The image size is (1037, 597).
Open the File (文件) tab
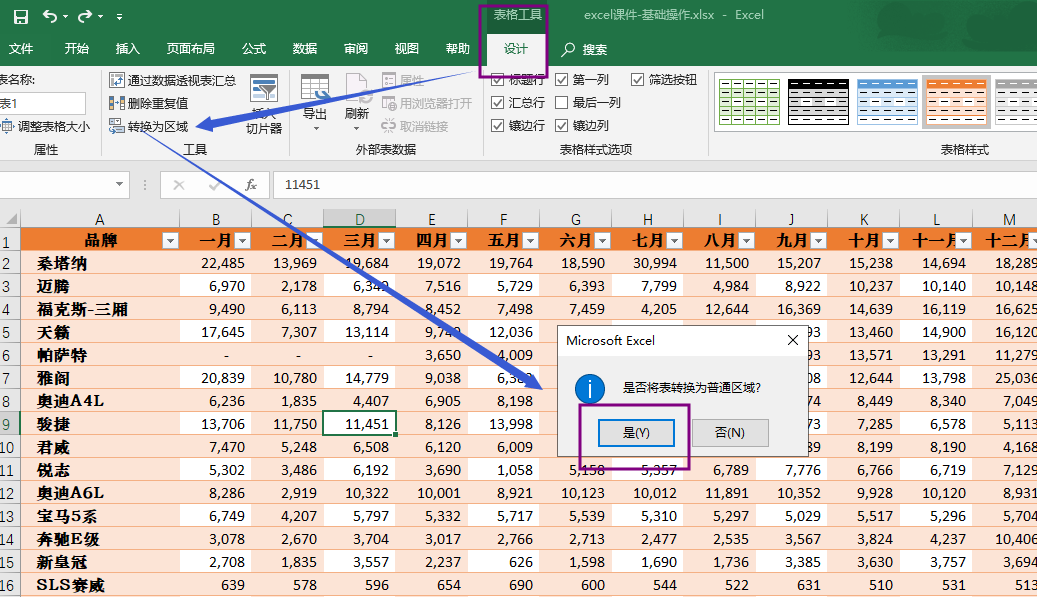[21, 49]
